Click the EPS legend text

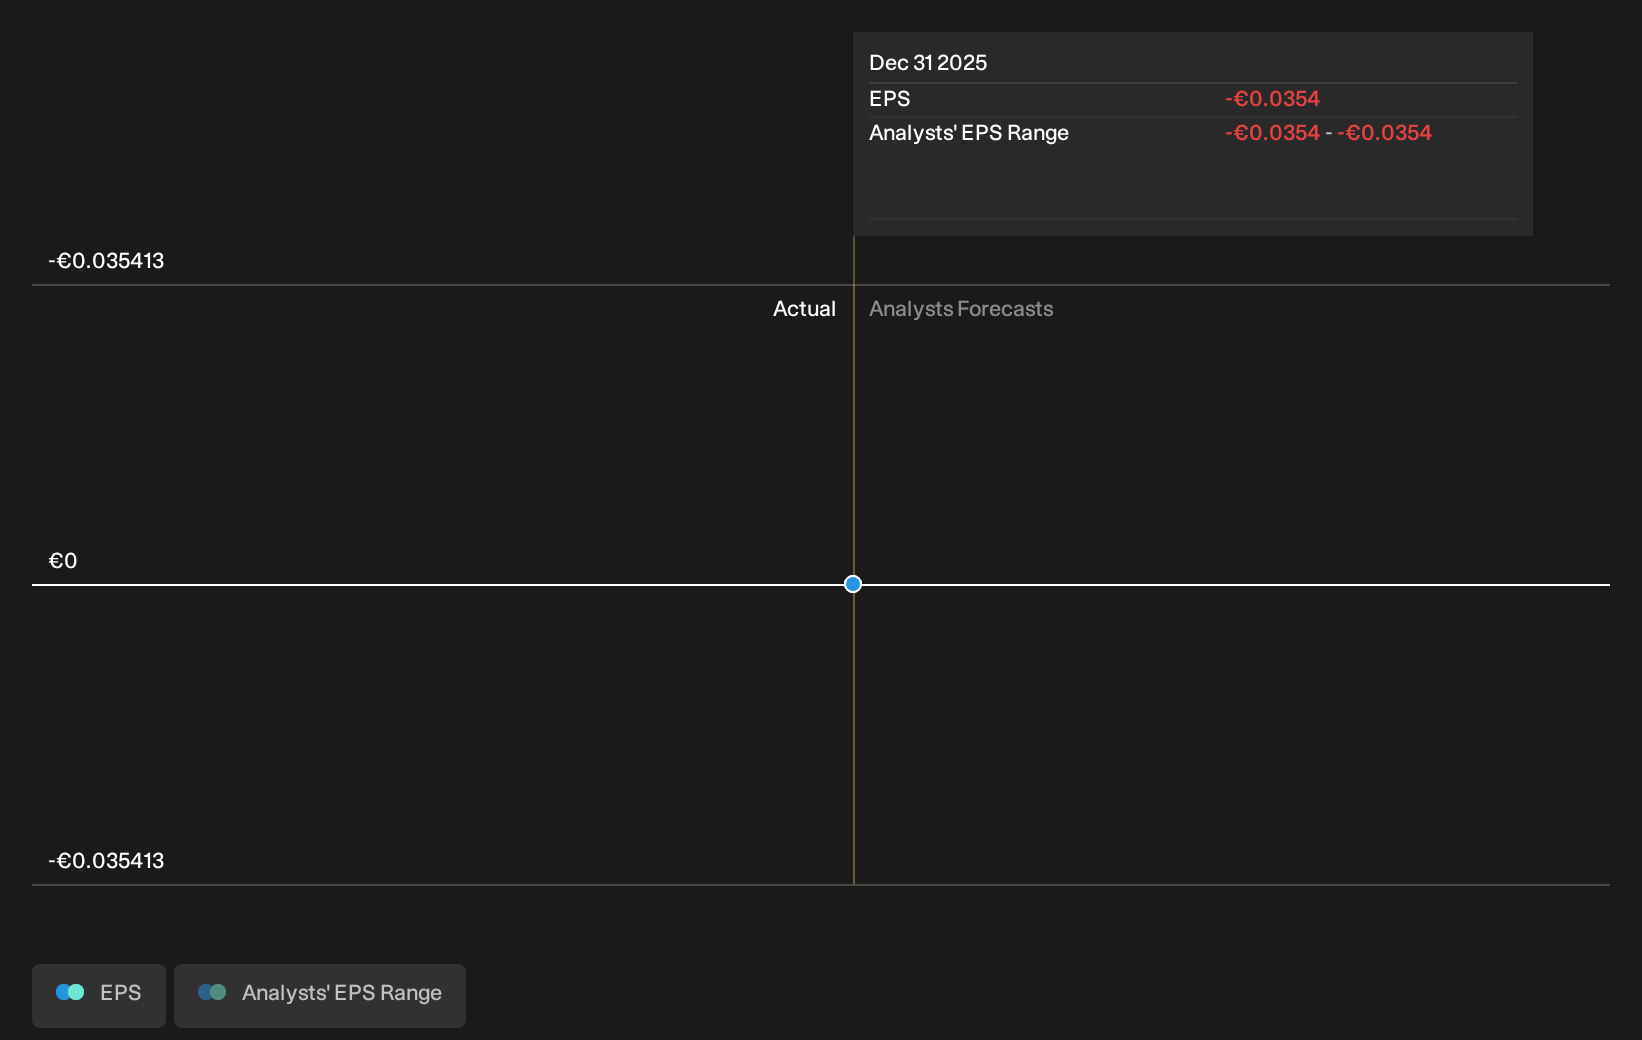[x=121, y=993]
